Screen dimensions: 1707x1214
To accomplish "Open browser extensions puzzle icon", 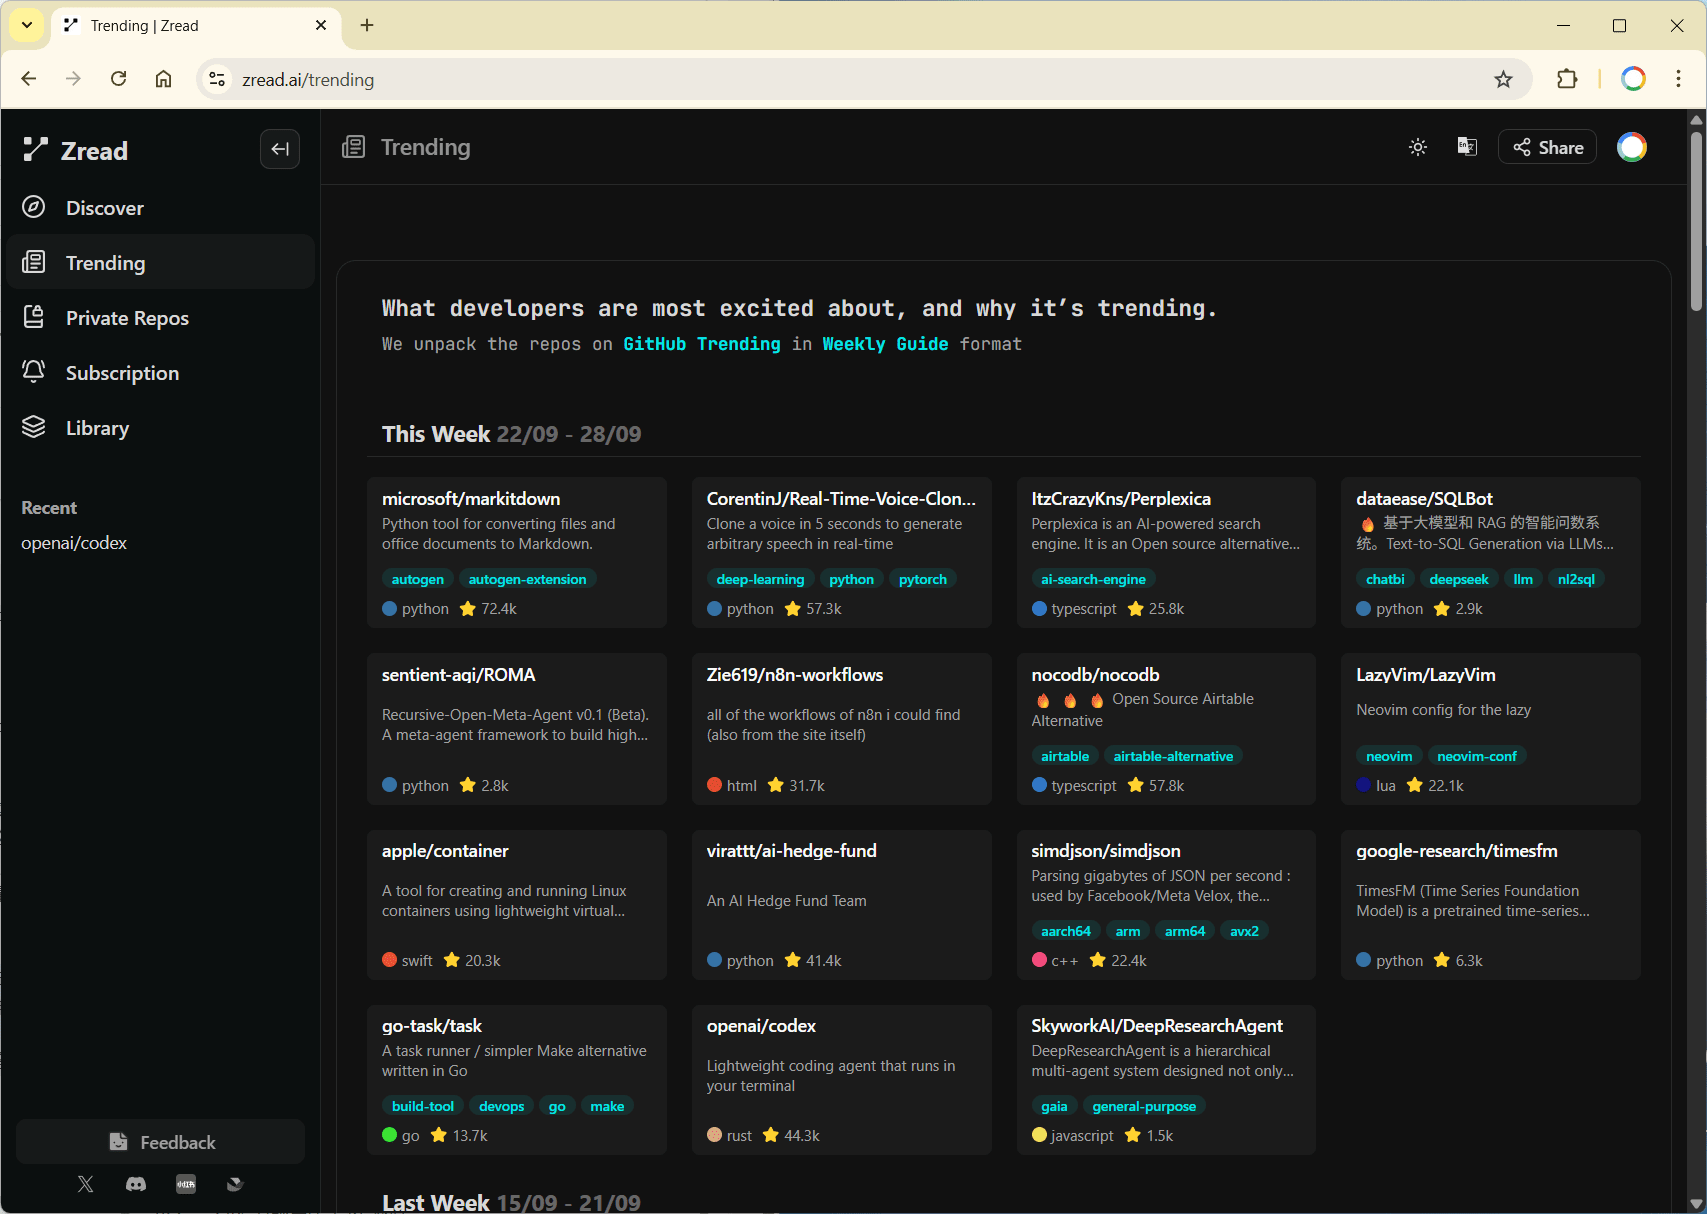I will [x=1567, y=79].
